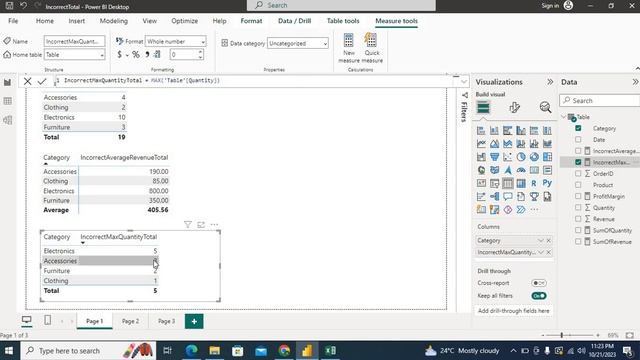640x360 pixels.
Task: Switch to mobile layout icon
Action: click(x=47, y=320)
